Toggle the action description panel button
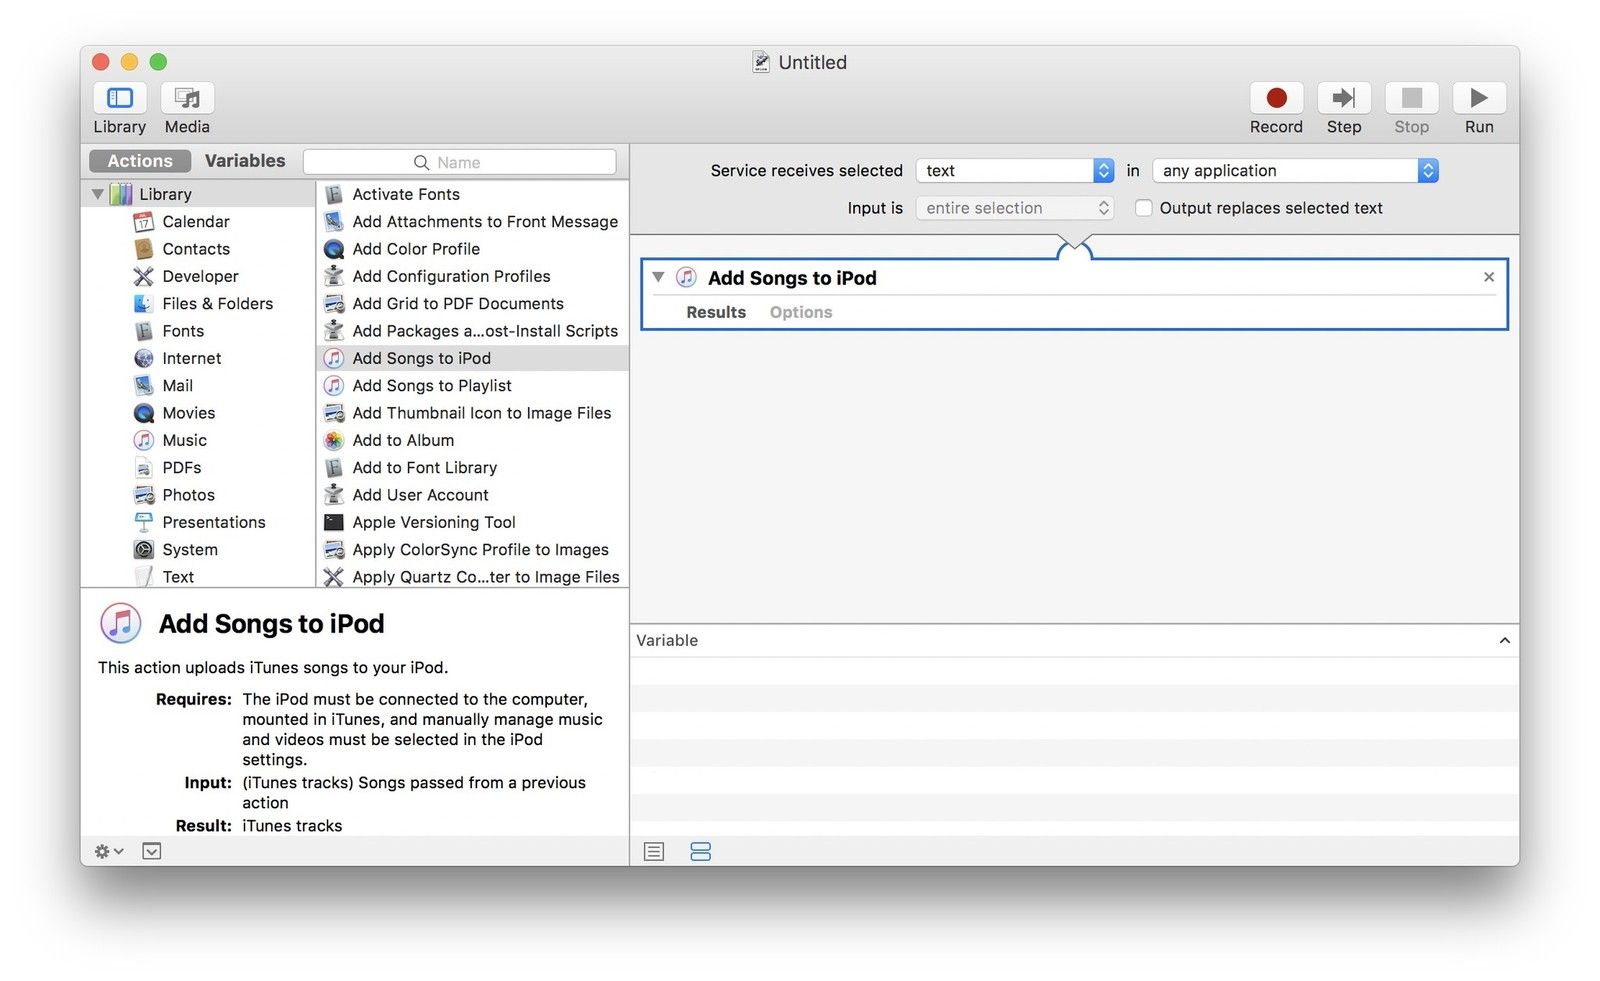This screenshot has height=981, width=1600. pyautogui.click(x=152, y=851)
